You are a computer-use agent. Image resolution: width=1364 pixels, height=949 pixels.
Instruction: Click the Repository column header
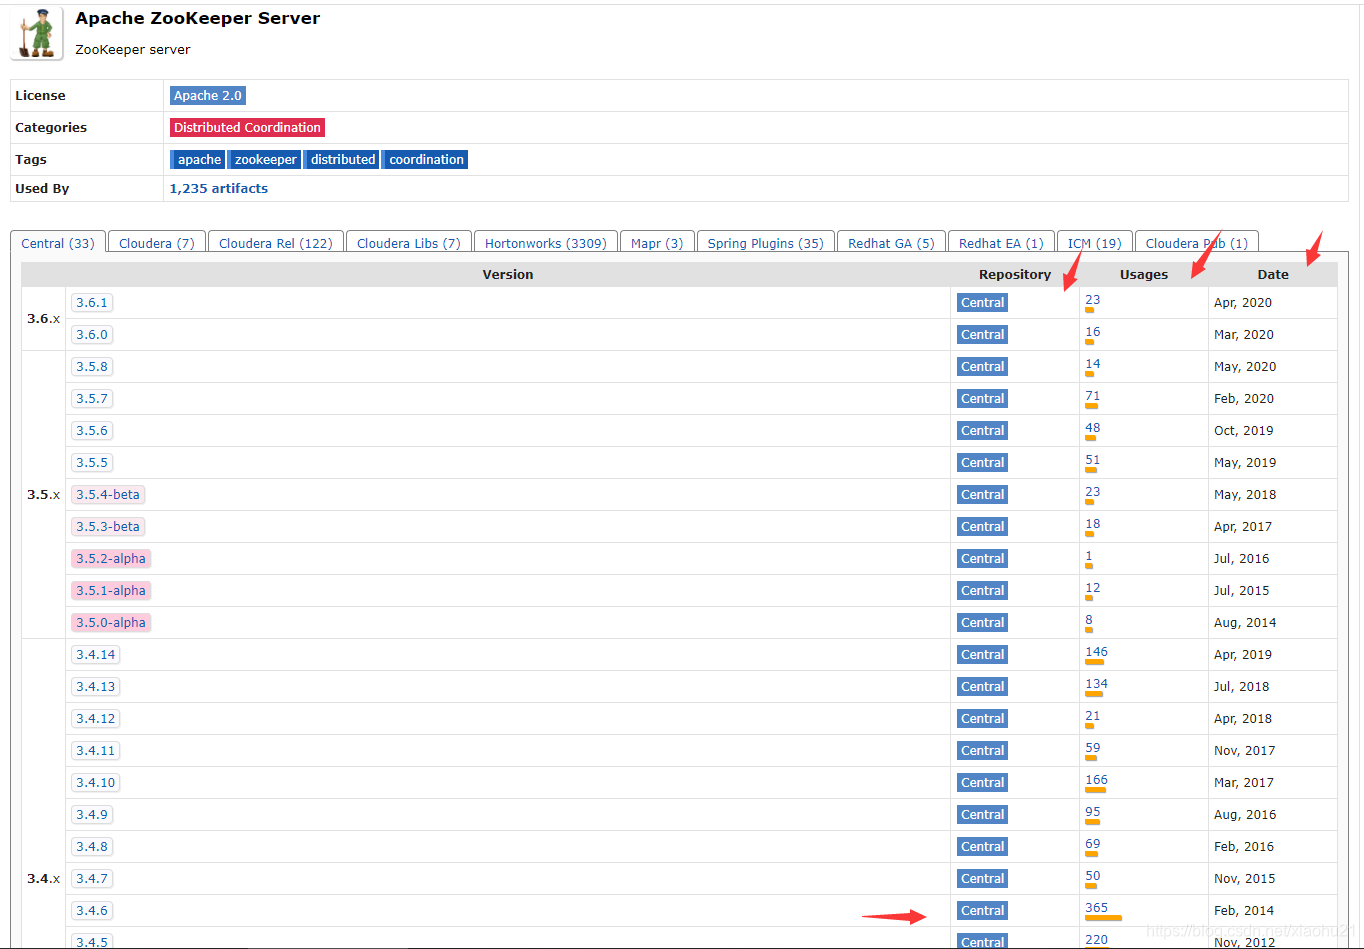(x=1014, y=274)
